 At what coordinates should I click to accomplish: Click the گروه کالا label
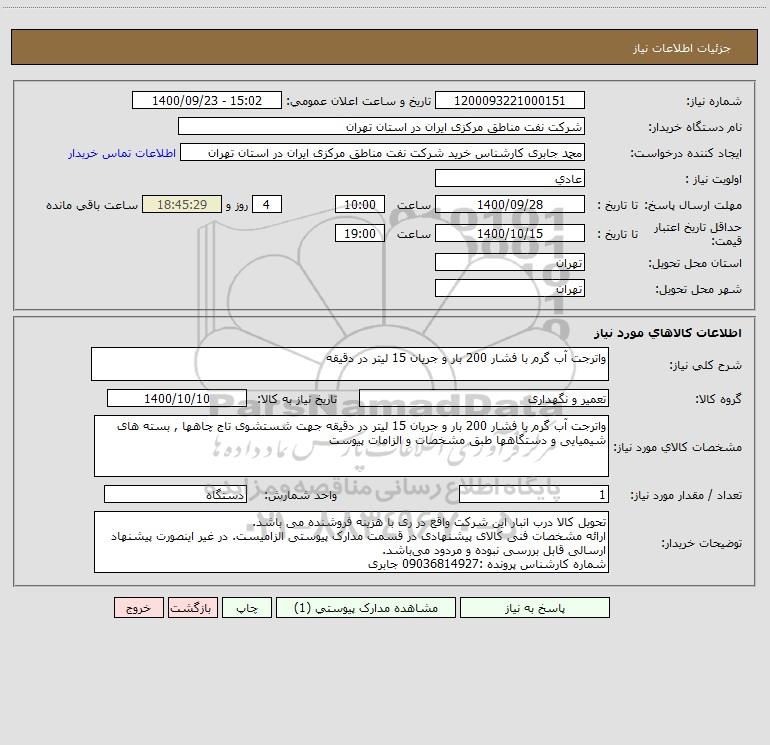[x=718, y=399]
